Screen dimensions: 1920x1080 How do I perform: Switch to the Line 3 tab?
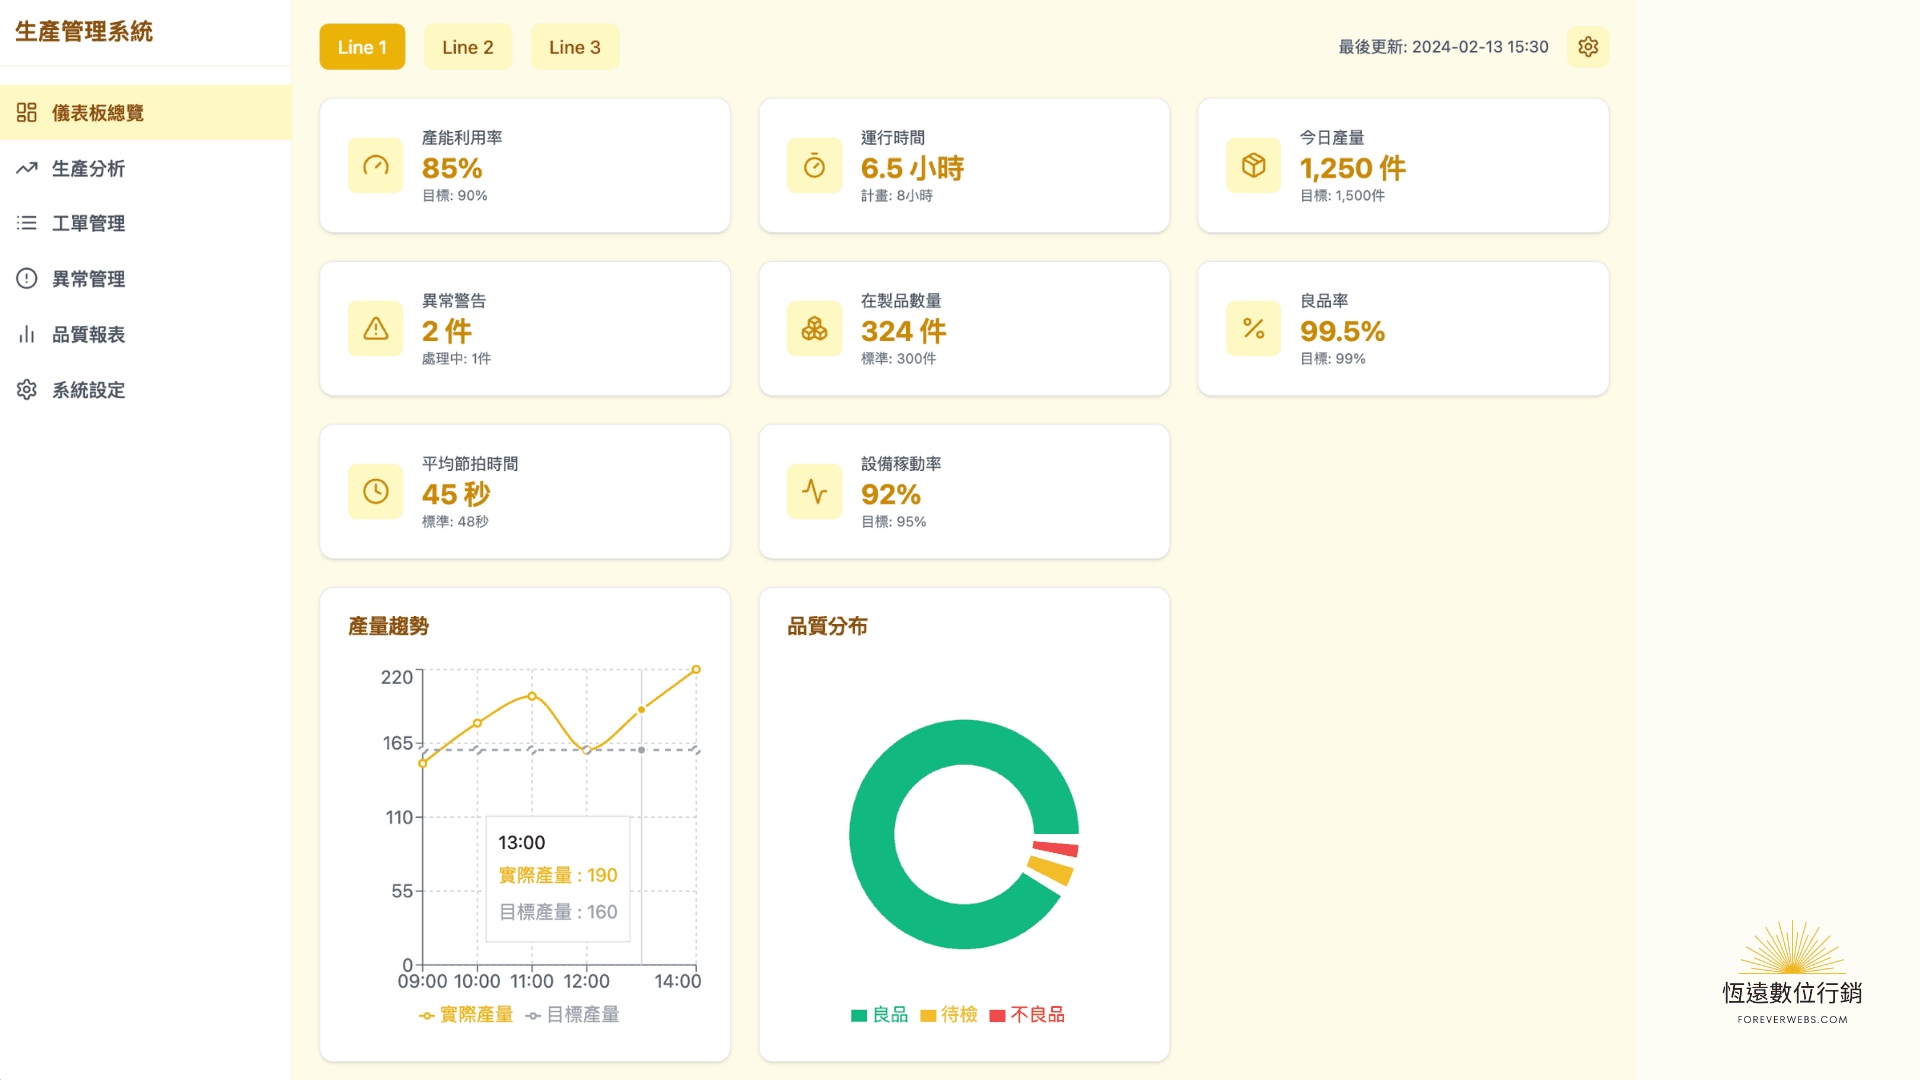tap(574, 46)
